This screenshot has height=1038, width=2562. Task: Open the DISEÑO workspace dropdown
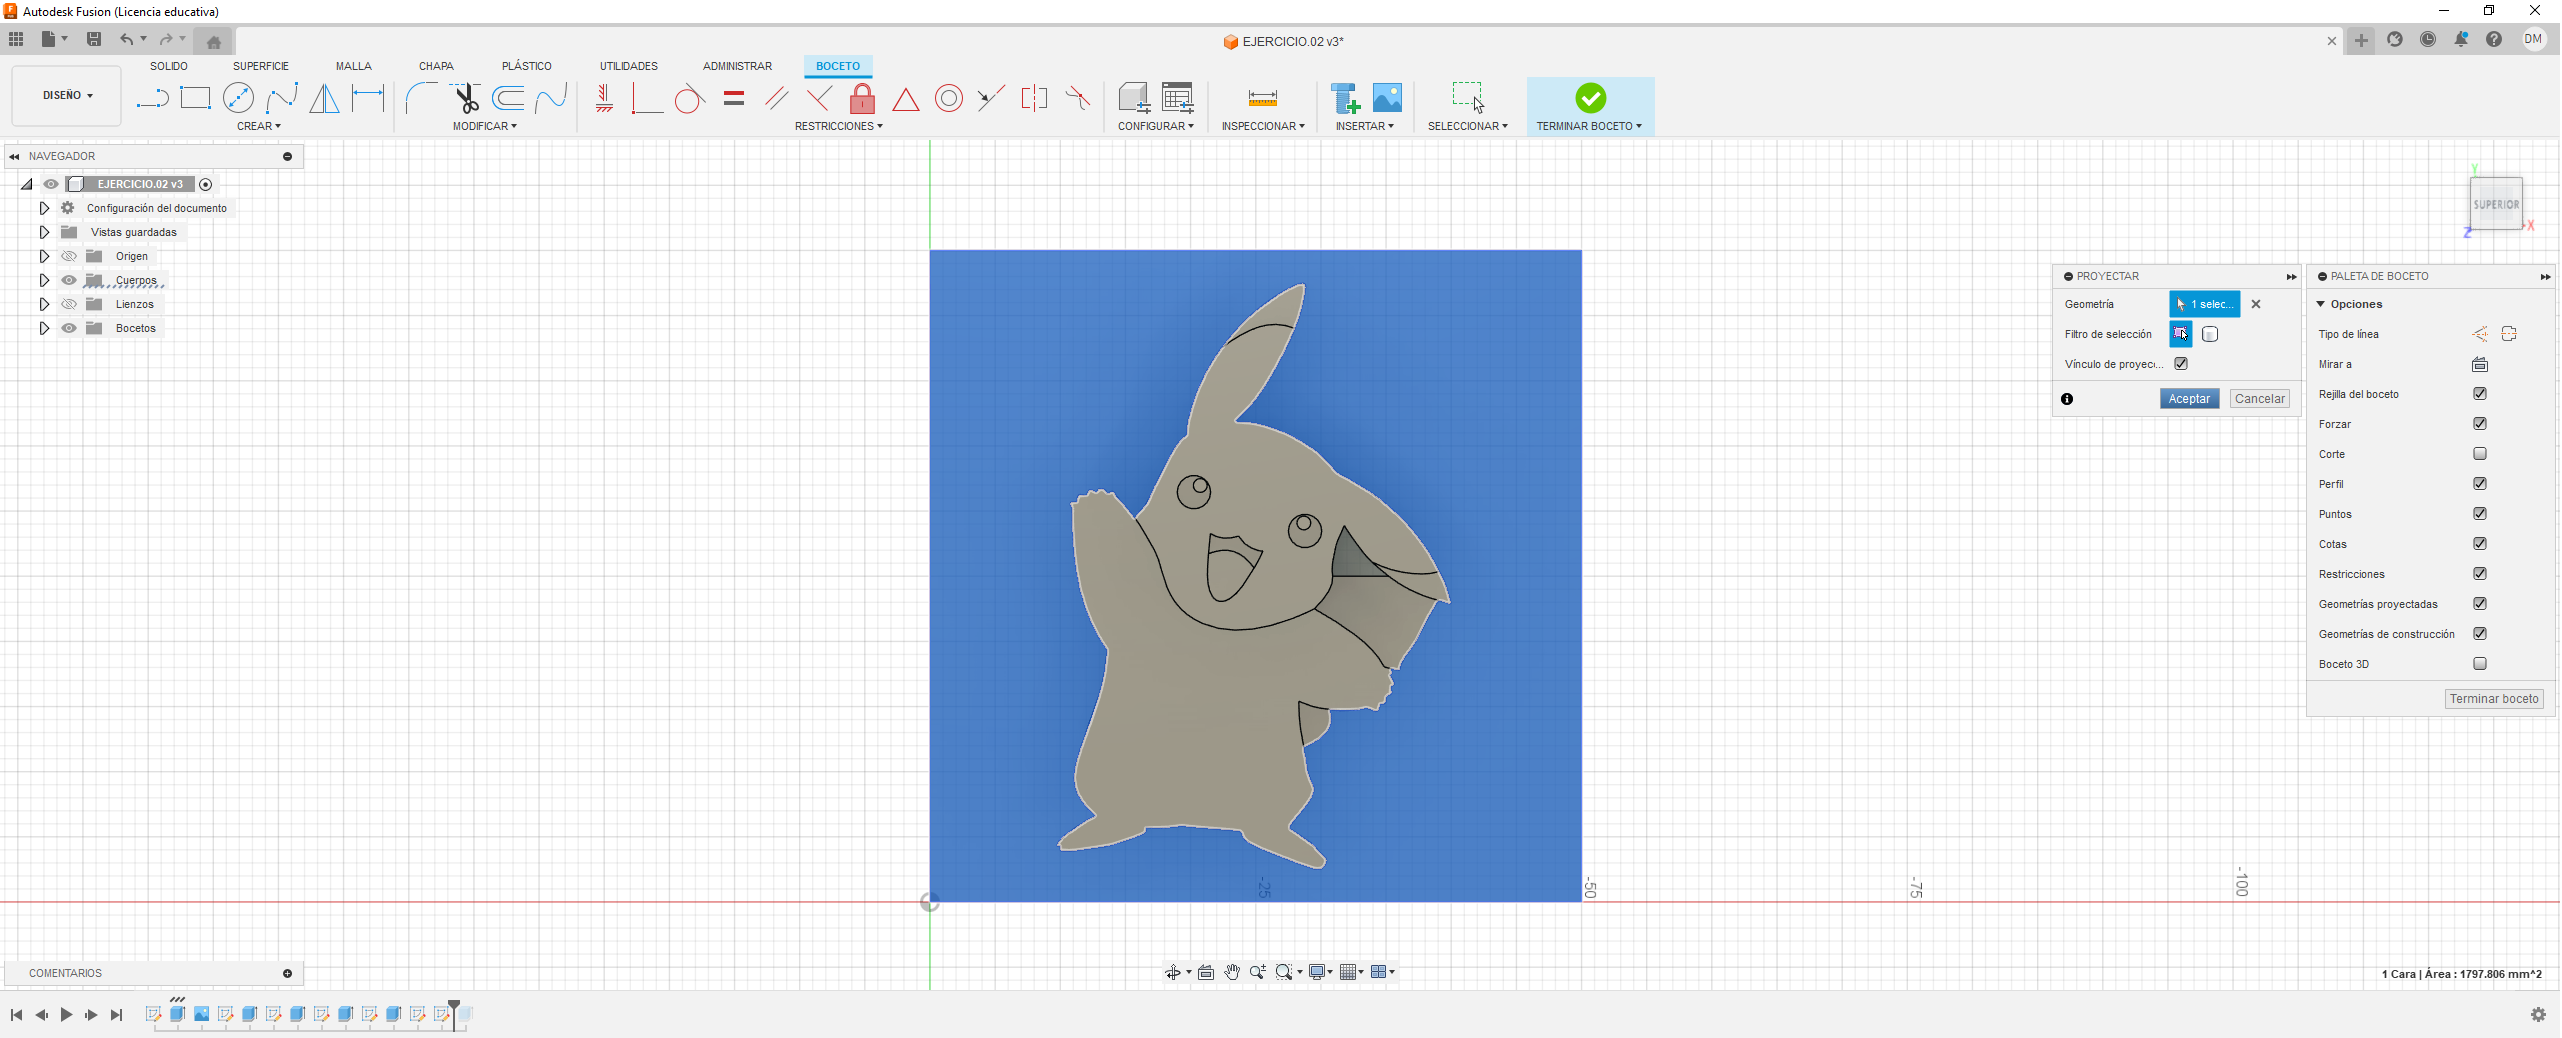click(x=67, y=96)
